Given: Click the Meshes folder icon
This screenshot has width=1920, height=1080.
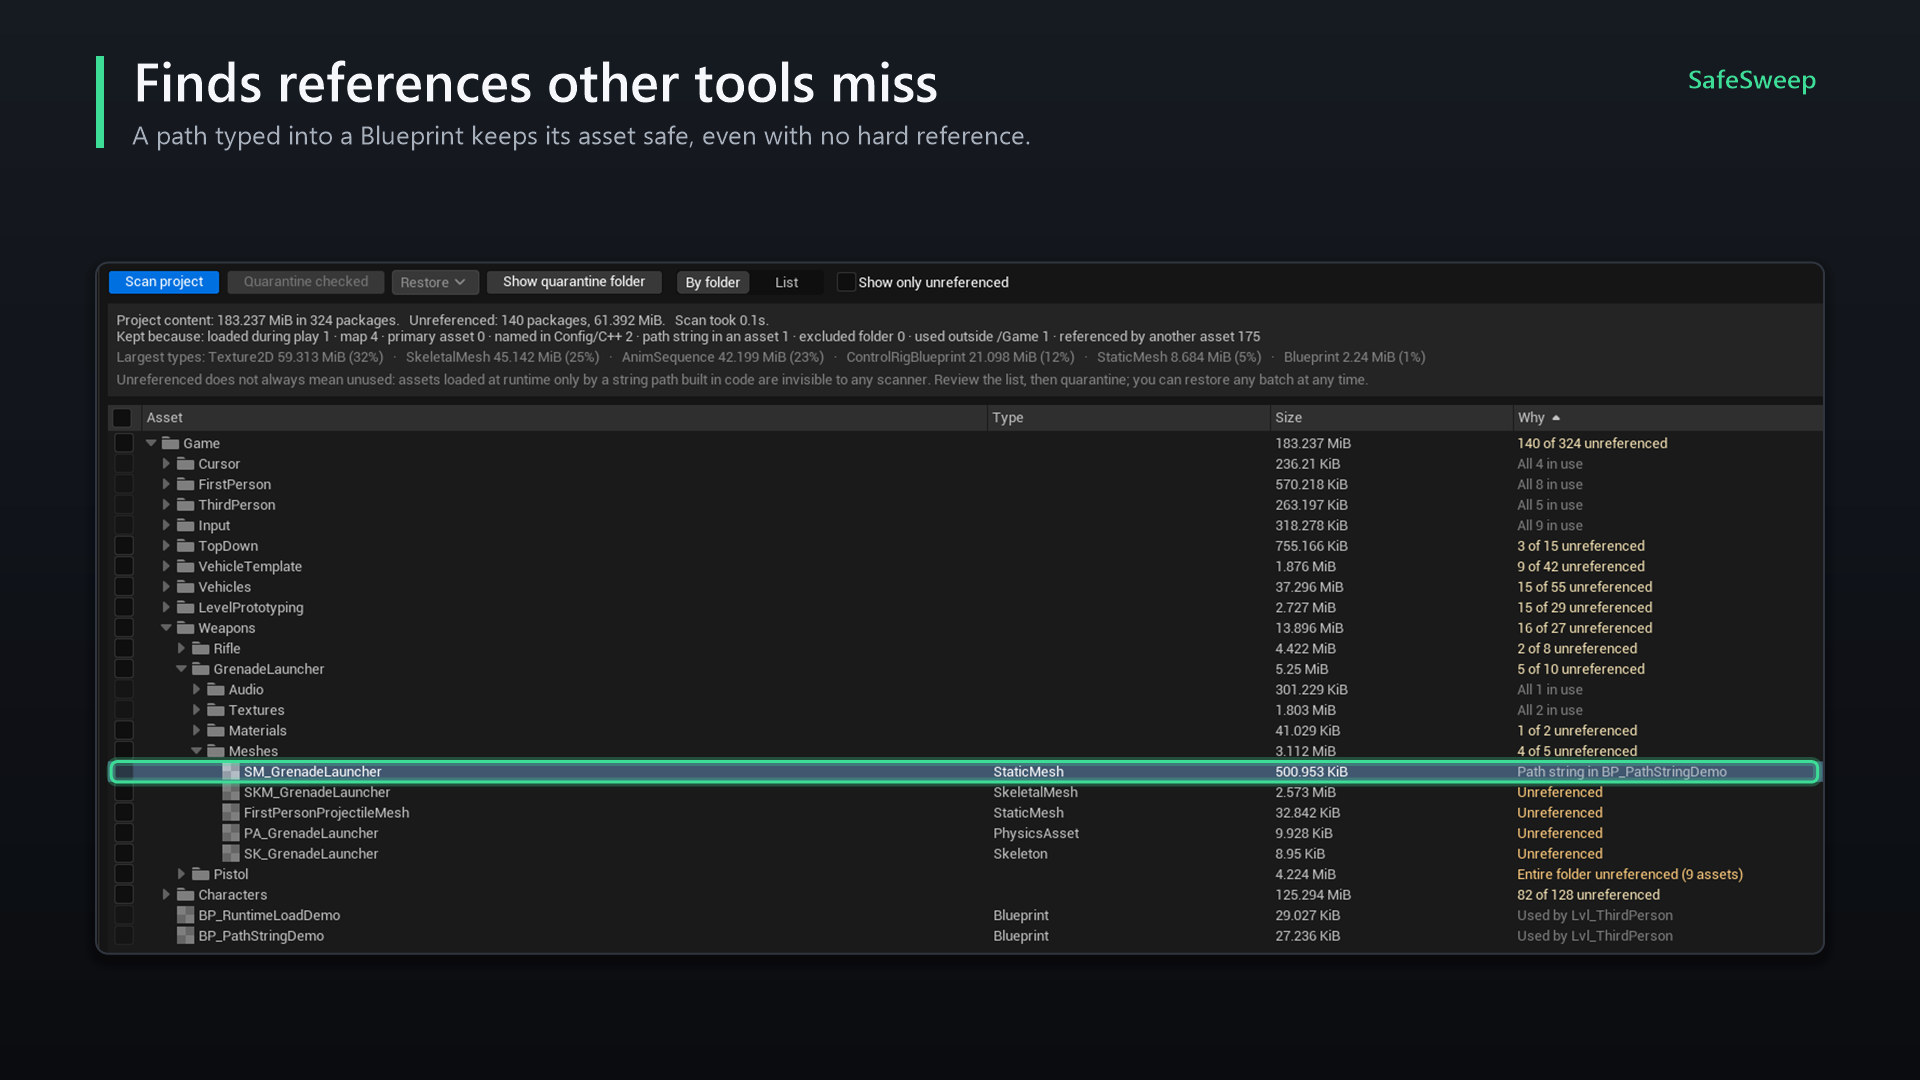Looking at the screenshot, I should [216, 751].
